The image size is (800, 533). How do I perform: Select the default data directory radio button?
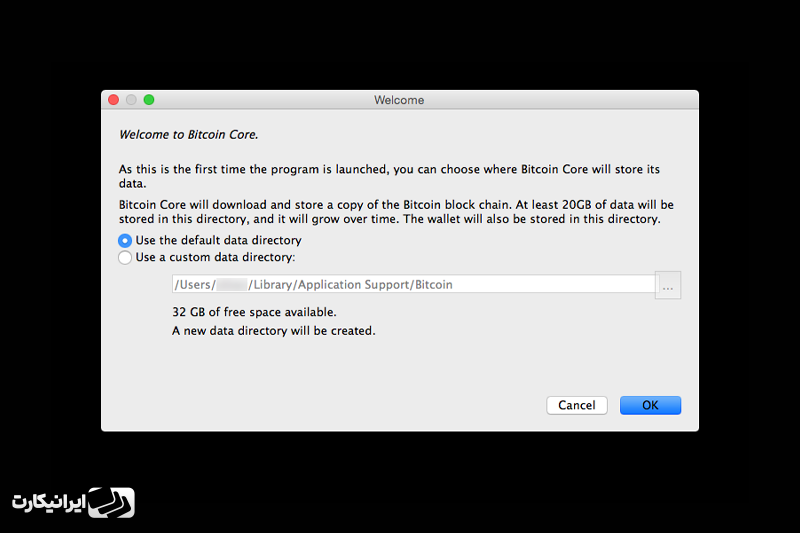click(125, 240)
